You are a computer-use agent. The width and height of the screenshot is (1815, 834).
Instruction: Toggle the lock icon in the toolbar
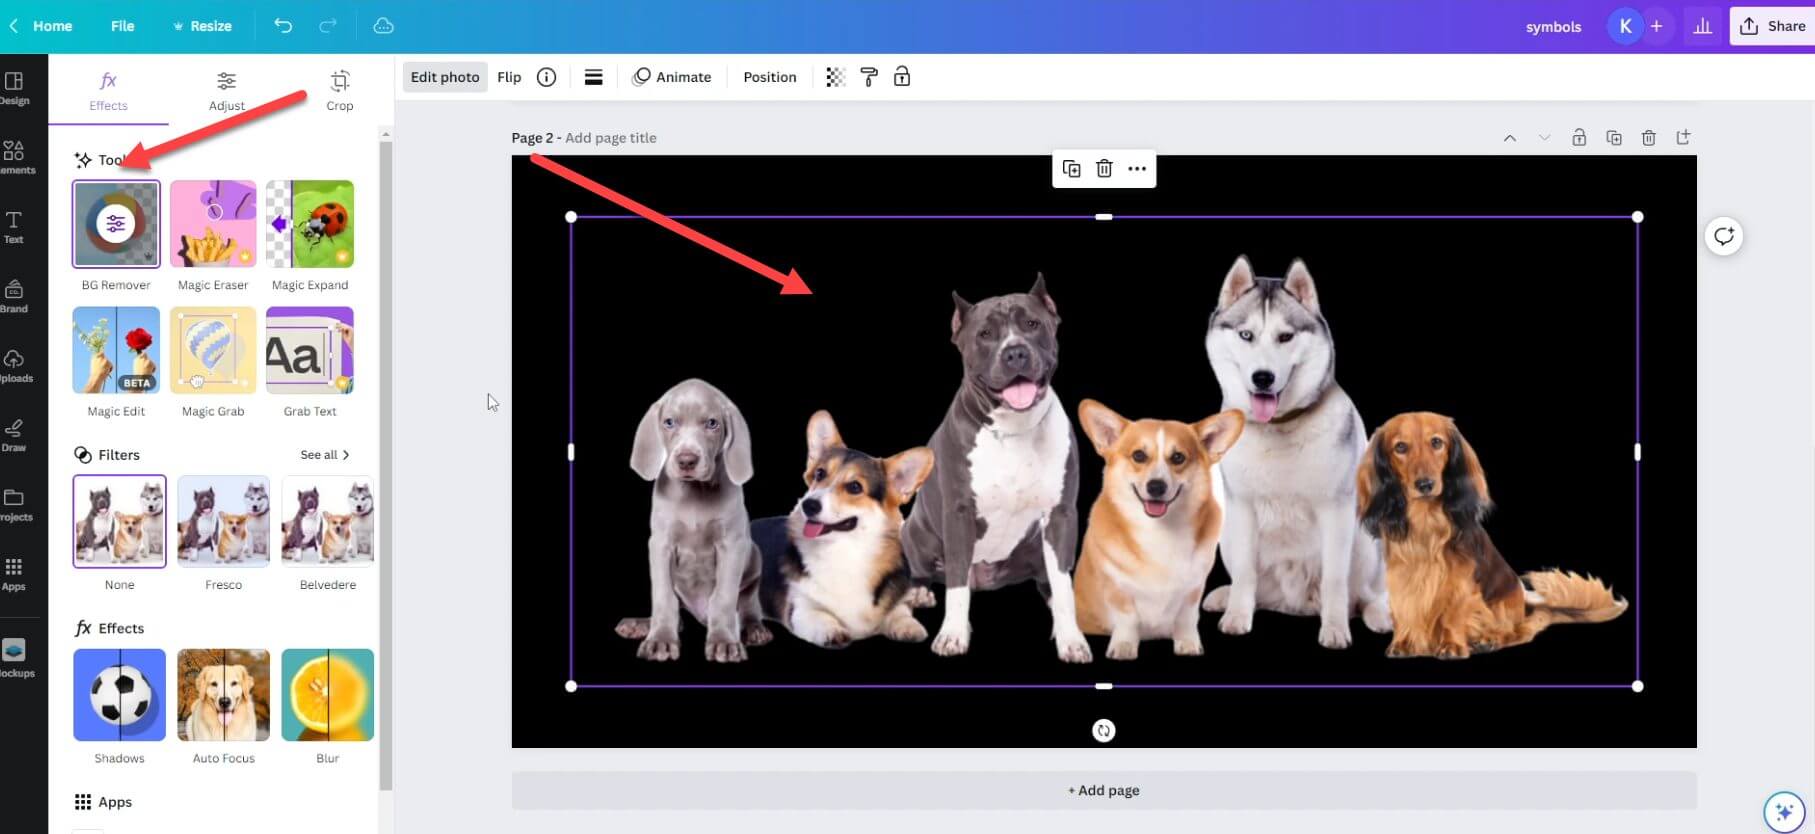(902, 77)
